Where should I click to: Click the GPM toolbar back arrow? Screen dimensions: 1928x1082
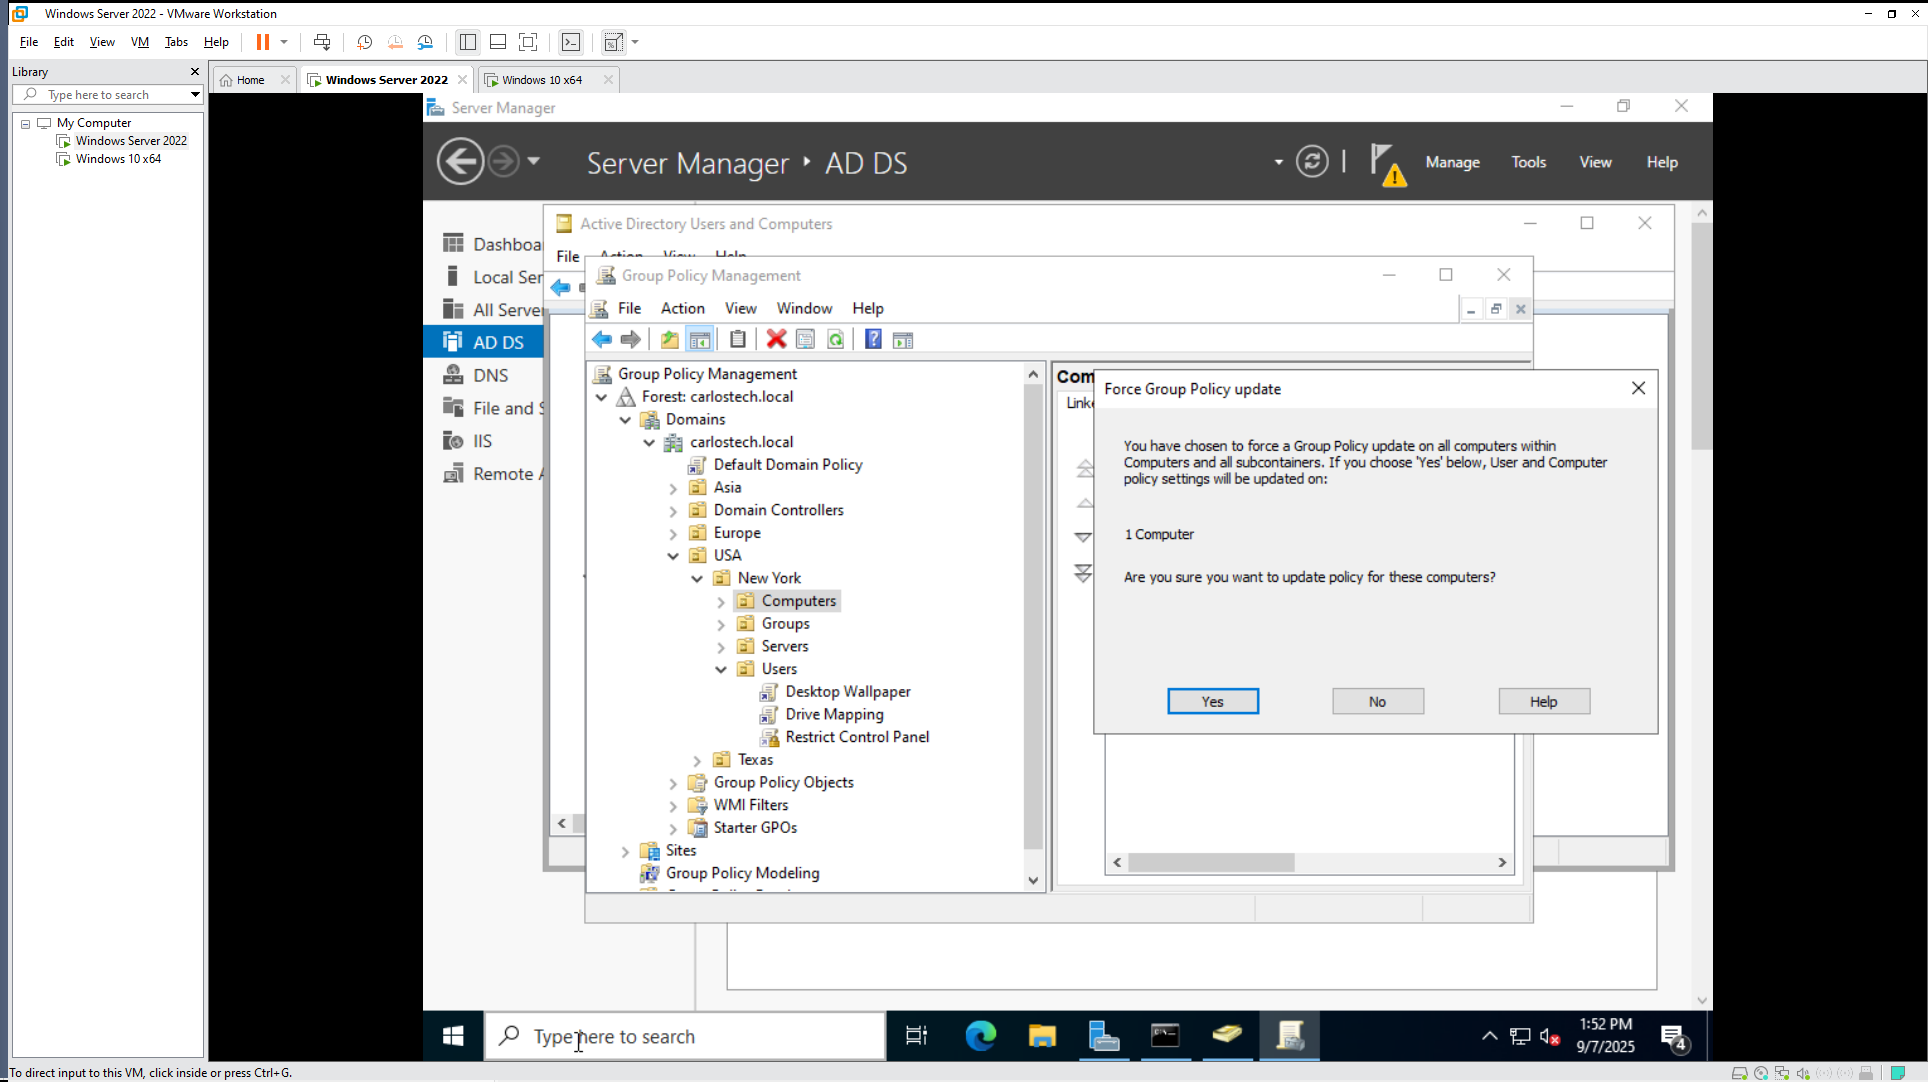(x=601, y=340)
